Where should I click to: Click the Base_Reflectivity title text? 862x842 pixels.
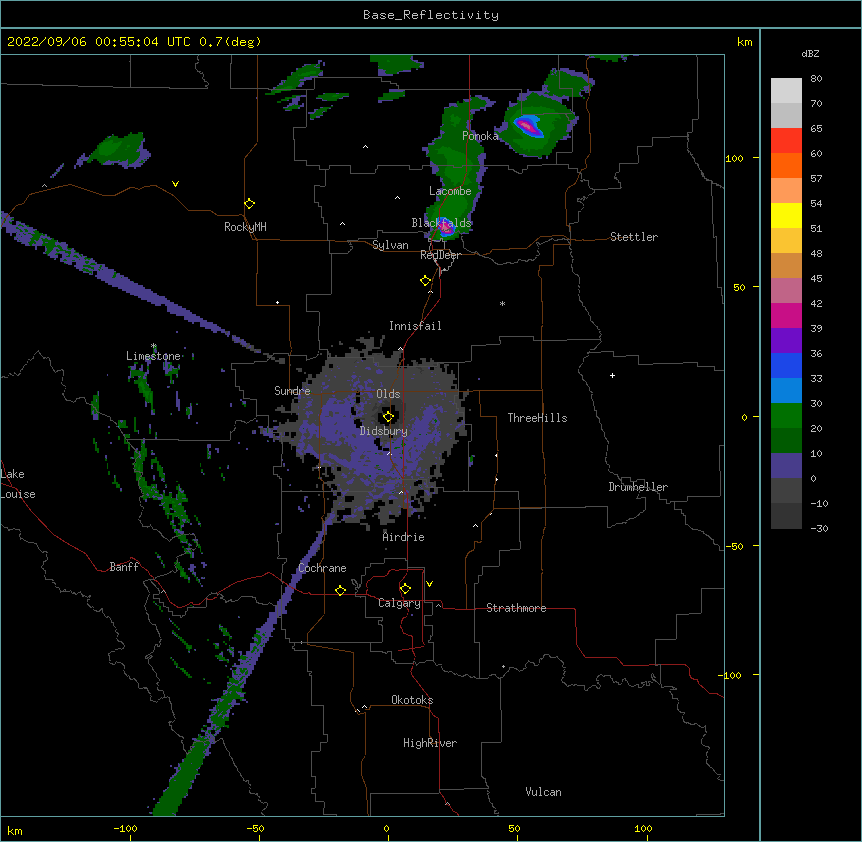[431, 15]
